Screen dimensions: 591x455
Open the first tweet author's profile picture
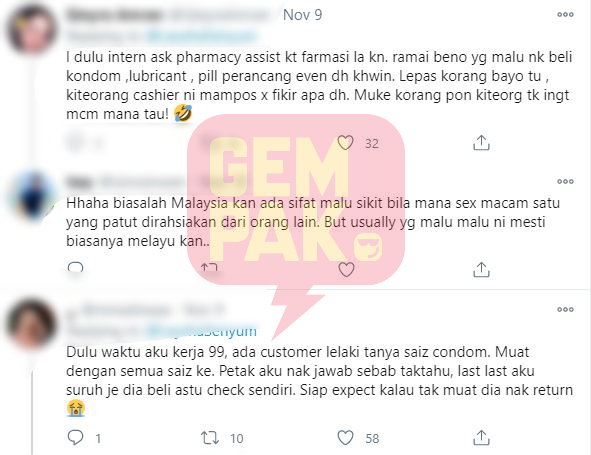[x=32, y=30]
